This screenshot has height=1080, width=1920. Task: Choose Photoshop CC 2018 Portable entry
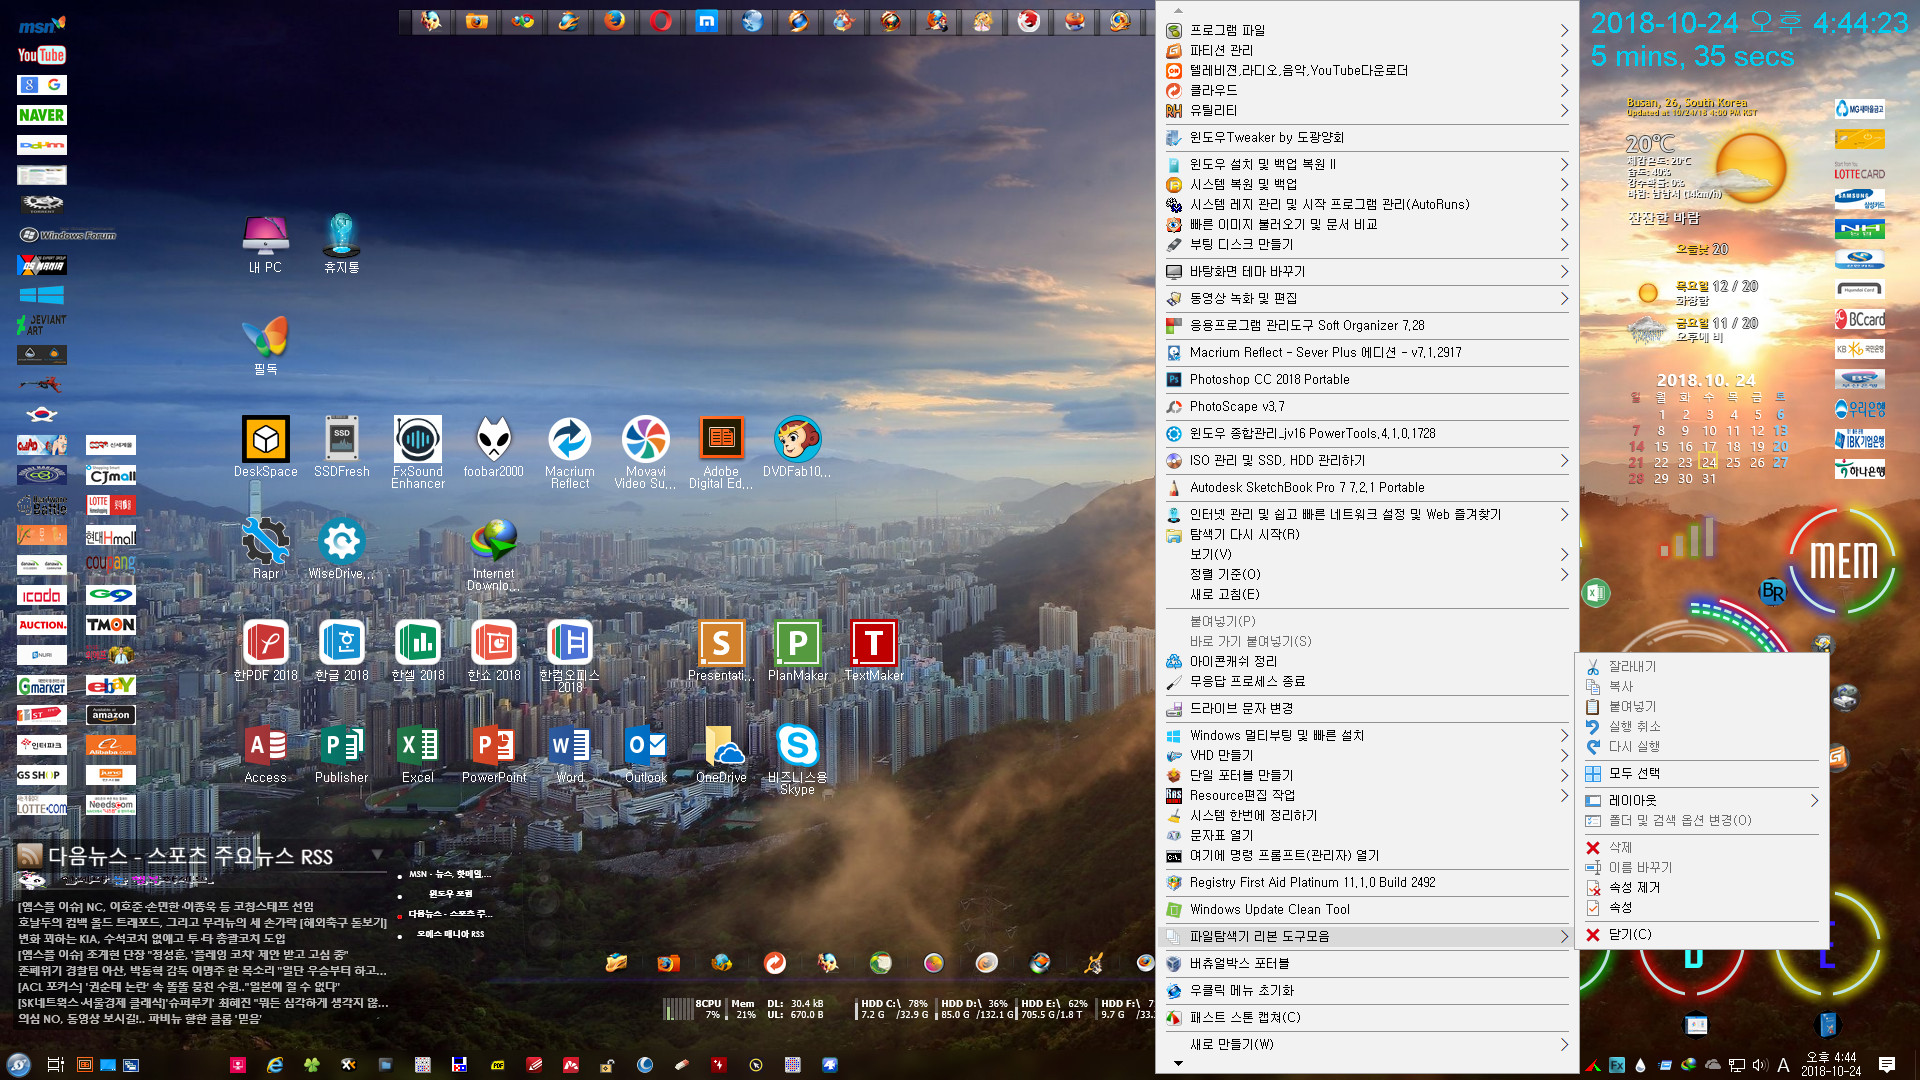(x=1367, y=379)
